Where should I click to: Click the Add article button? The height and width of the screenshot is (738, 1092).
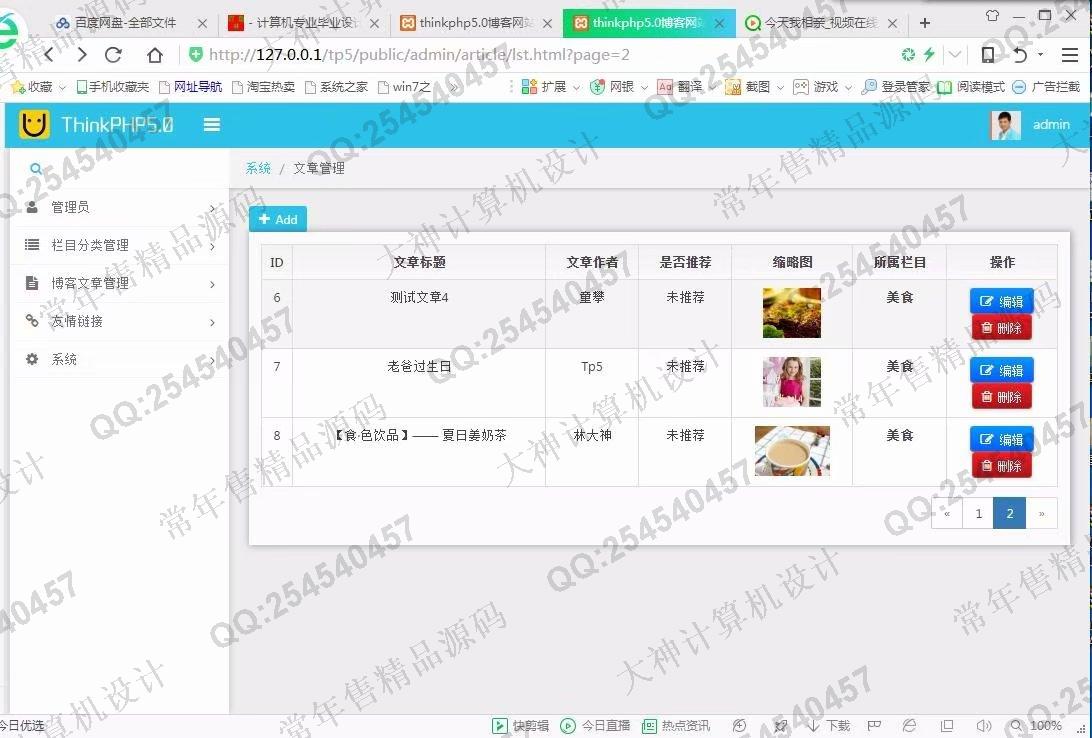[x=278, y=219]
